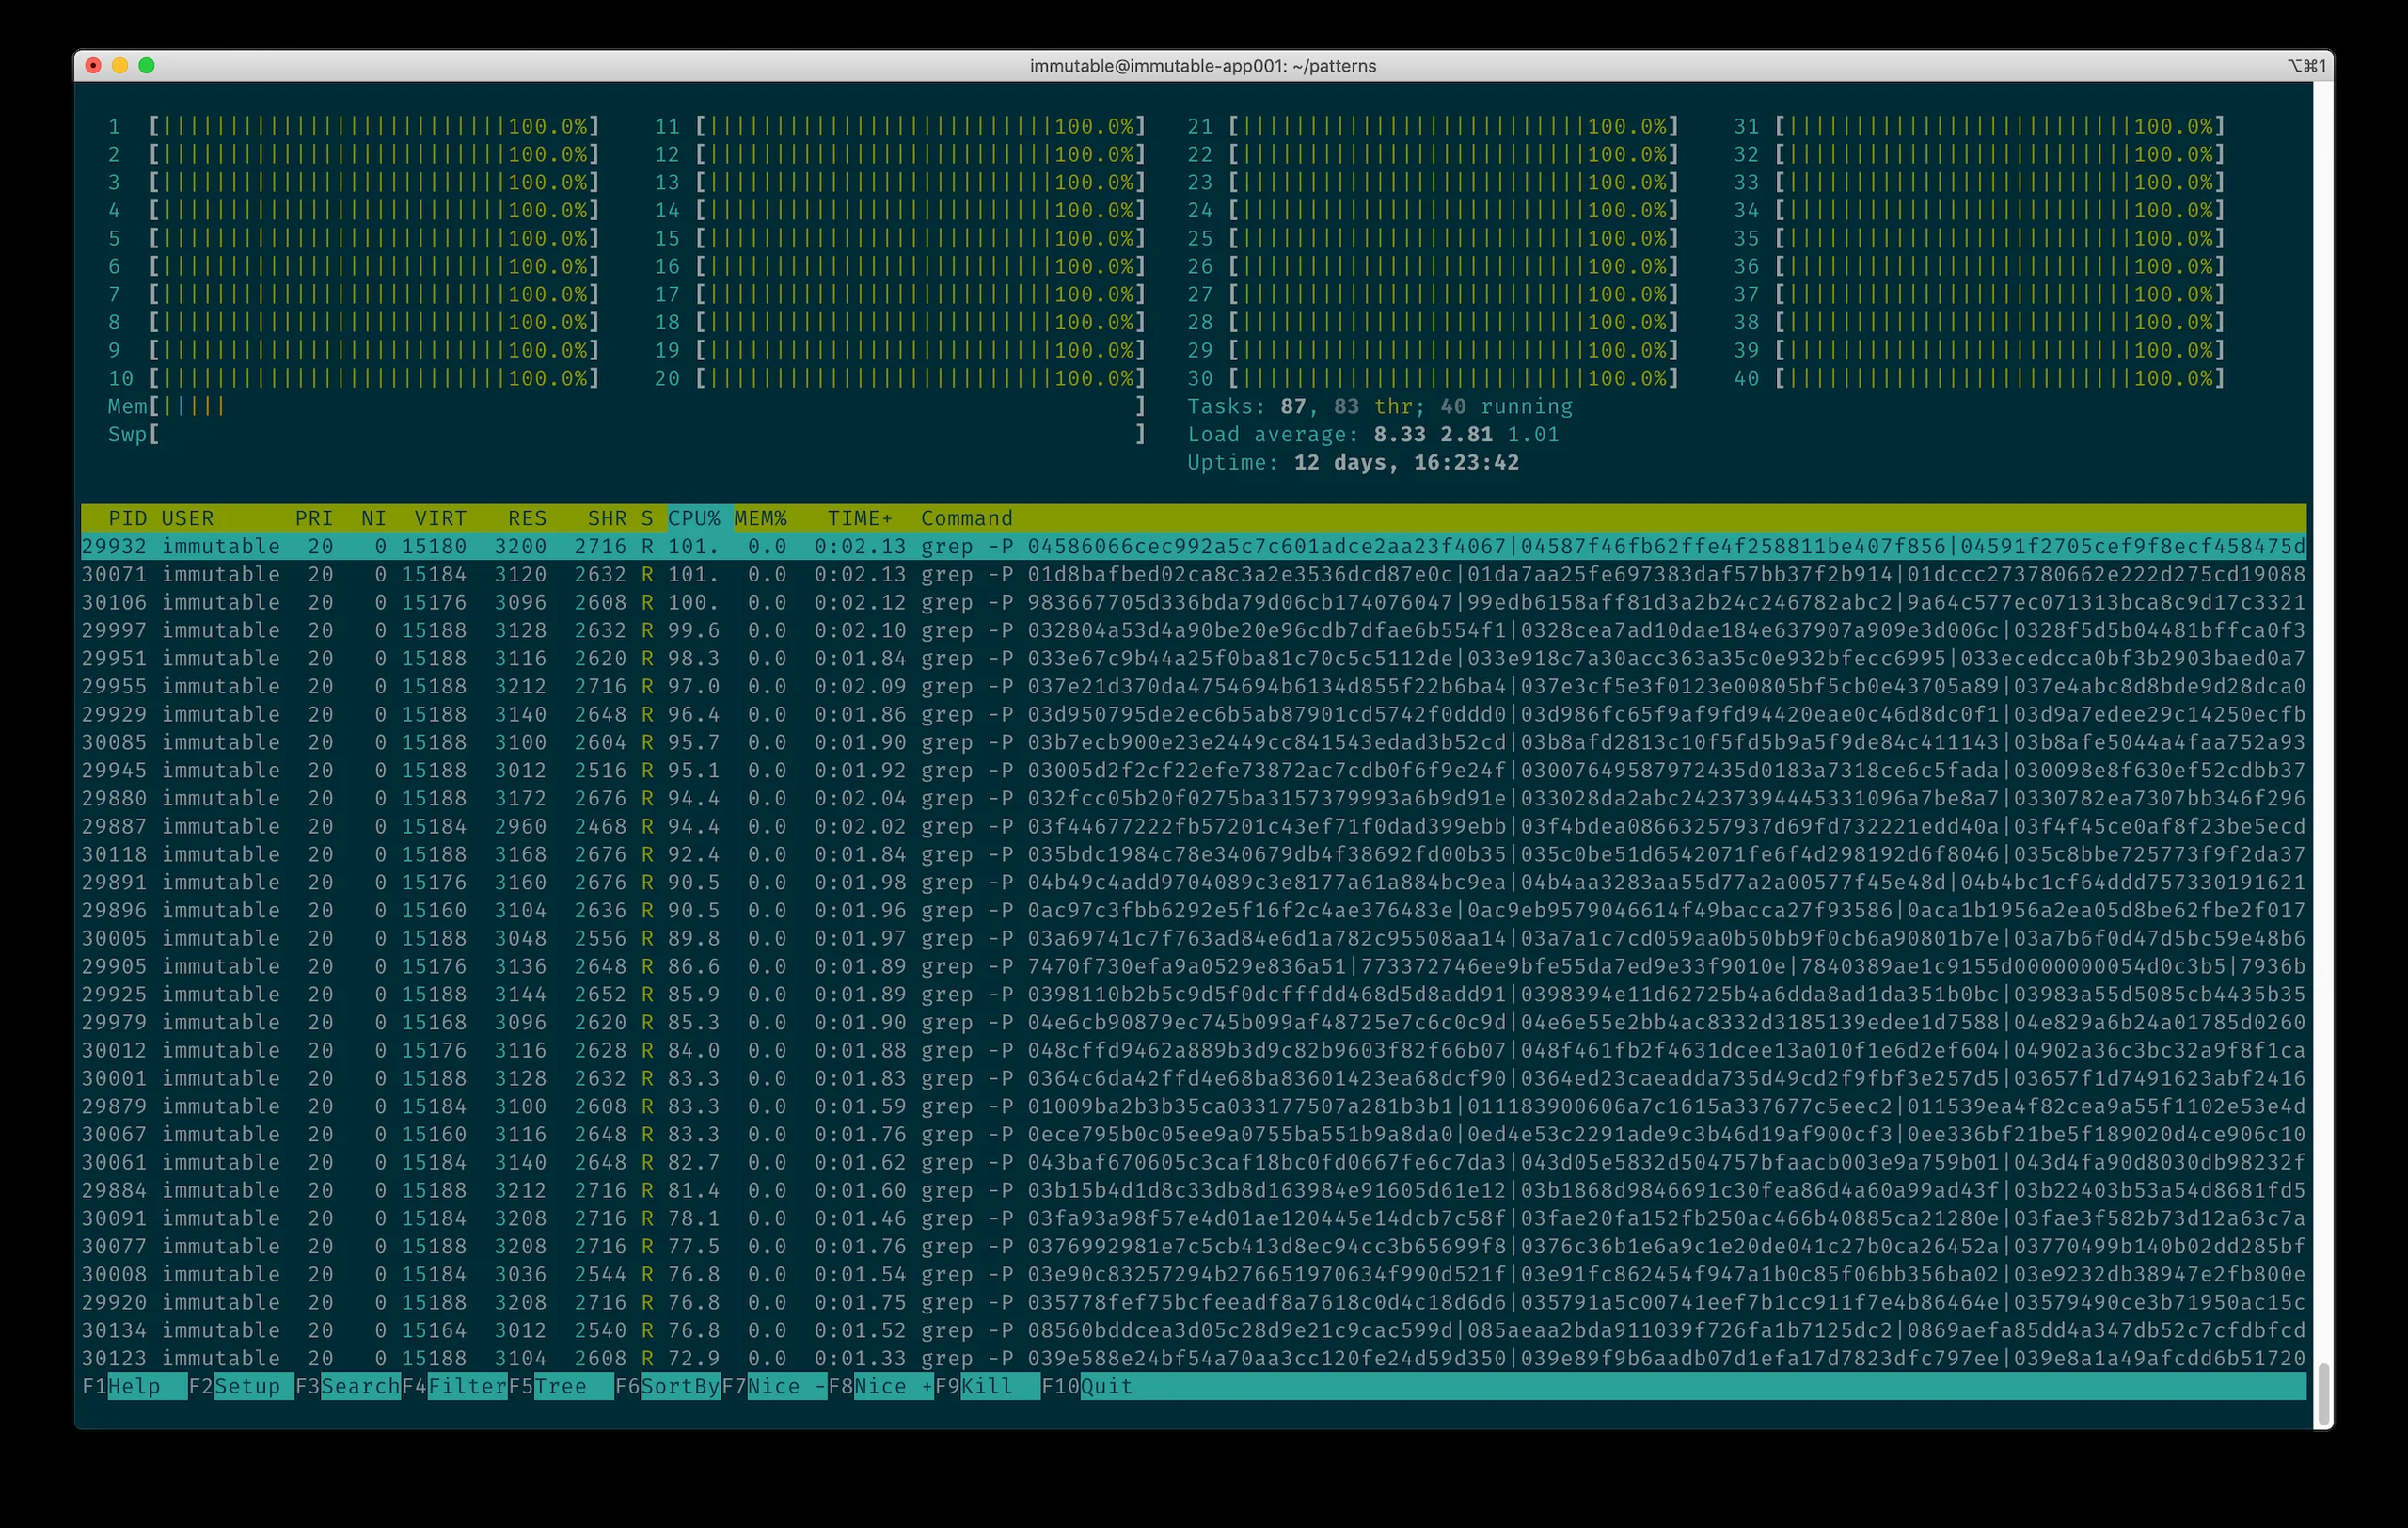Click the F1 Help function key label

point(134,1386)
